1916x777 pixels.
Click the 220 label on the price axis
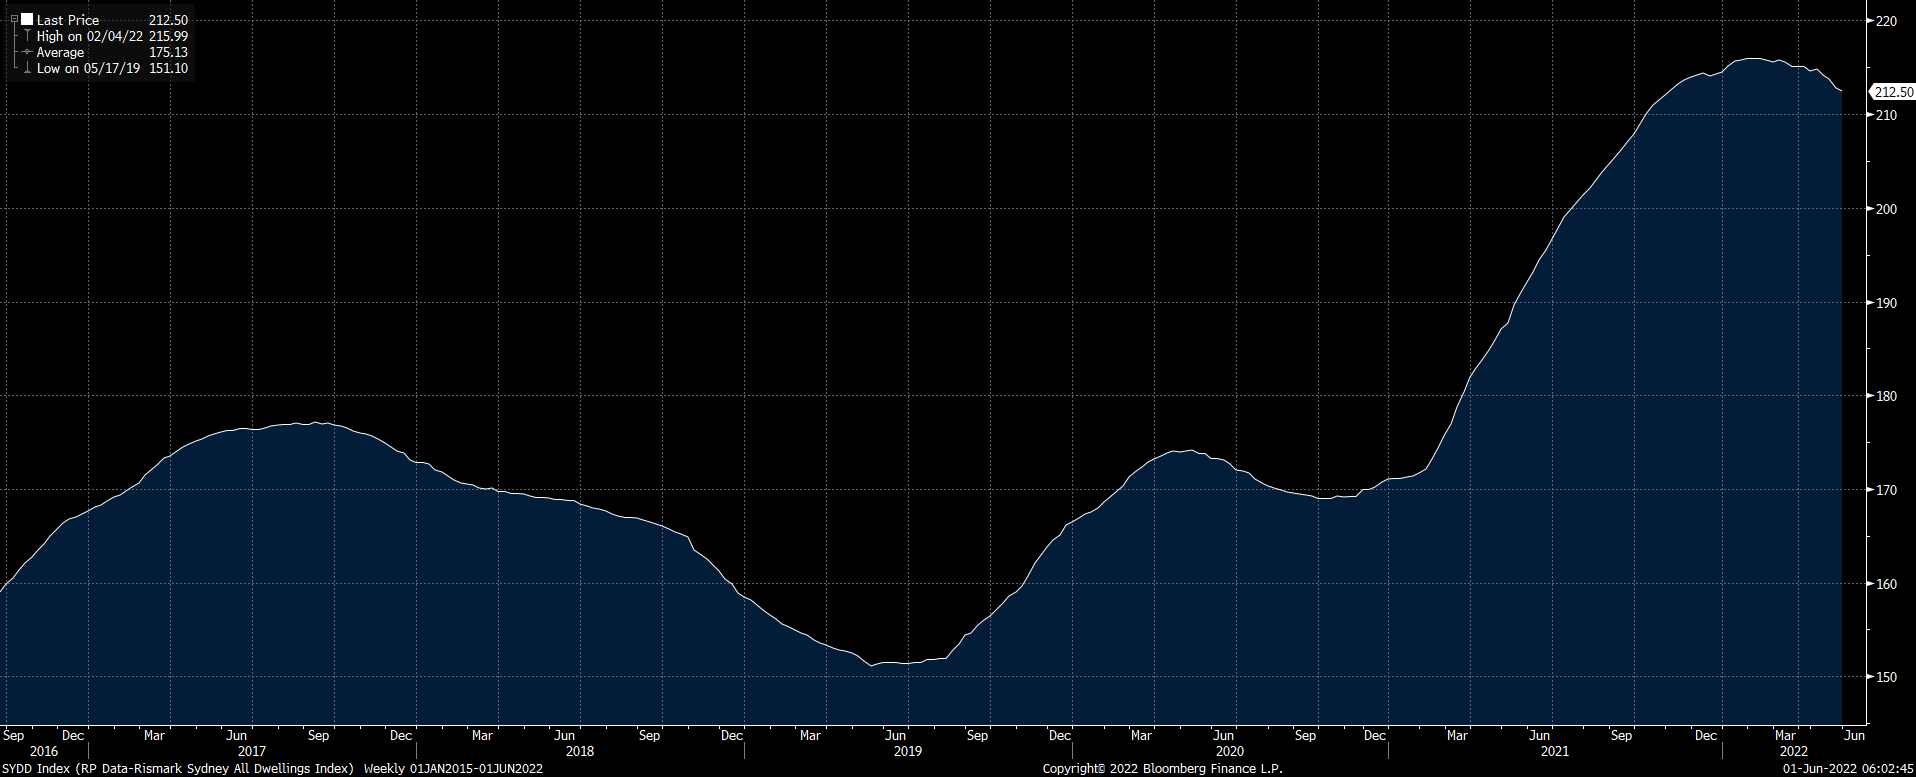coord(1886,21)
